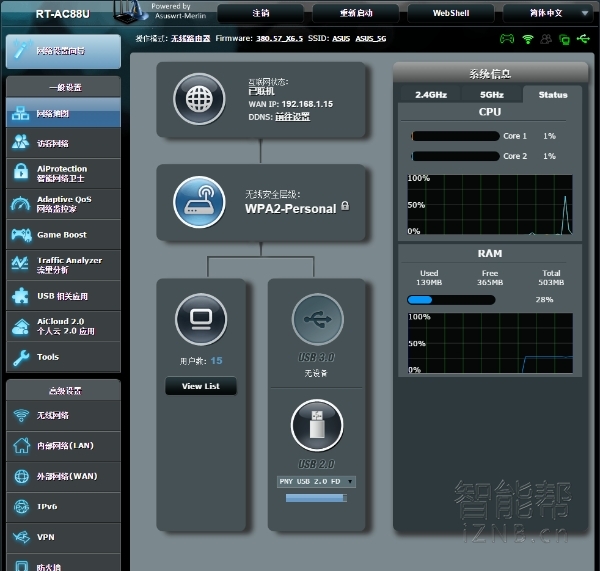Click the USB drive usage bar
This screenshot has width=600, height=571.
pos(315,497)
